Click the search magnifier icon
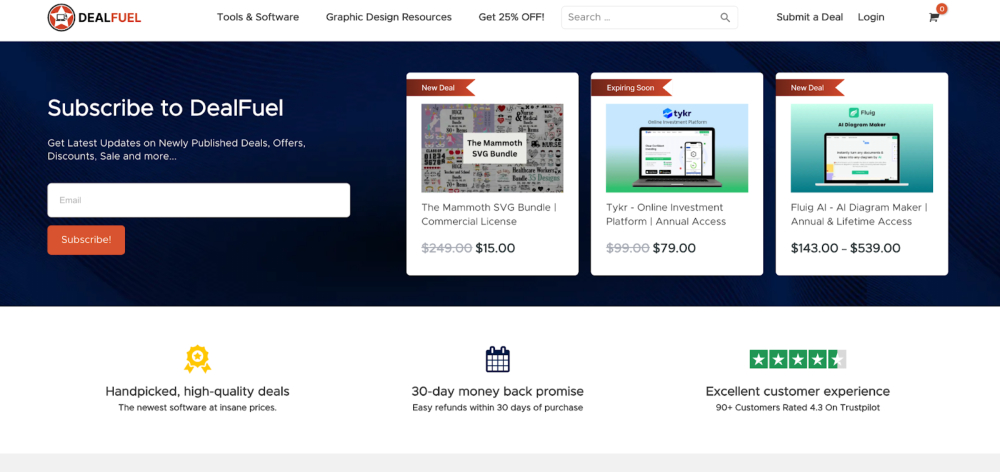The image size is (1000, 472). pyautogui.click(x=725, y=18)
